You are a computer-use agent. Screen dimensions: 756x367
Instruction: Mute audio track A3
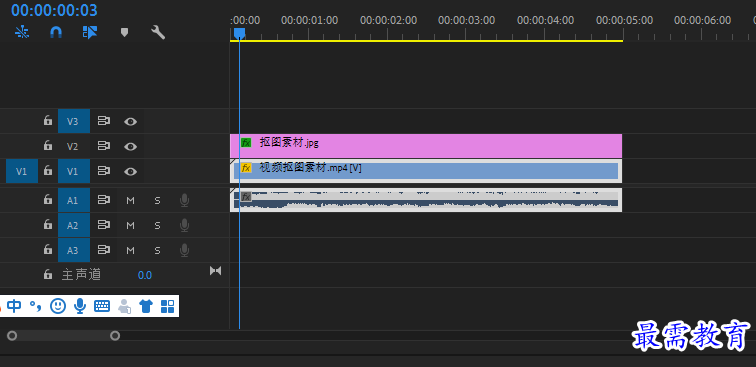pos(130,250)
